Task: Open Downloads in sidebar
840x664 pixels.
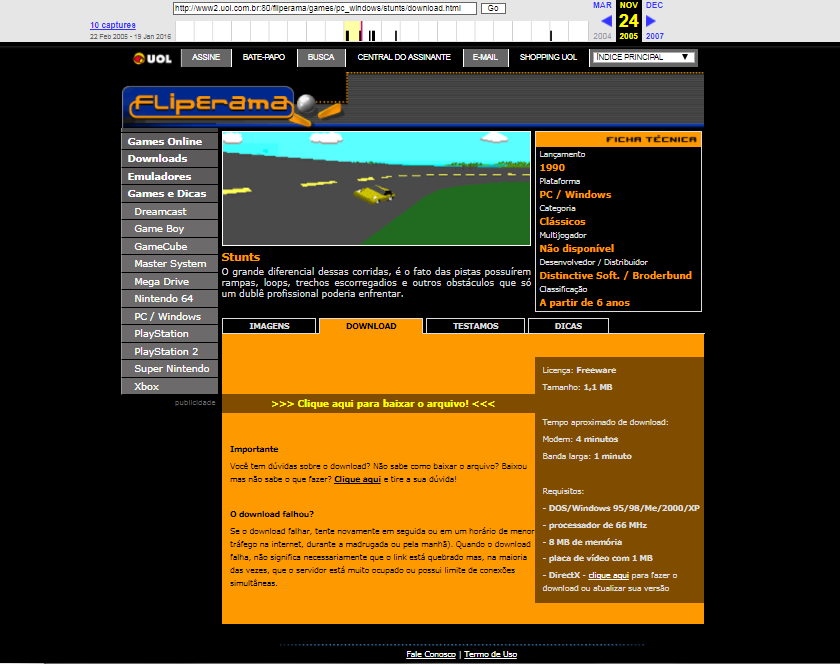Action: (169, 159)
